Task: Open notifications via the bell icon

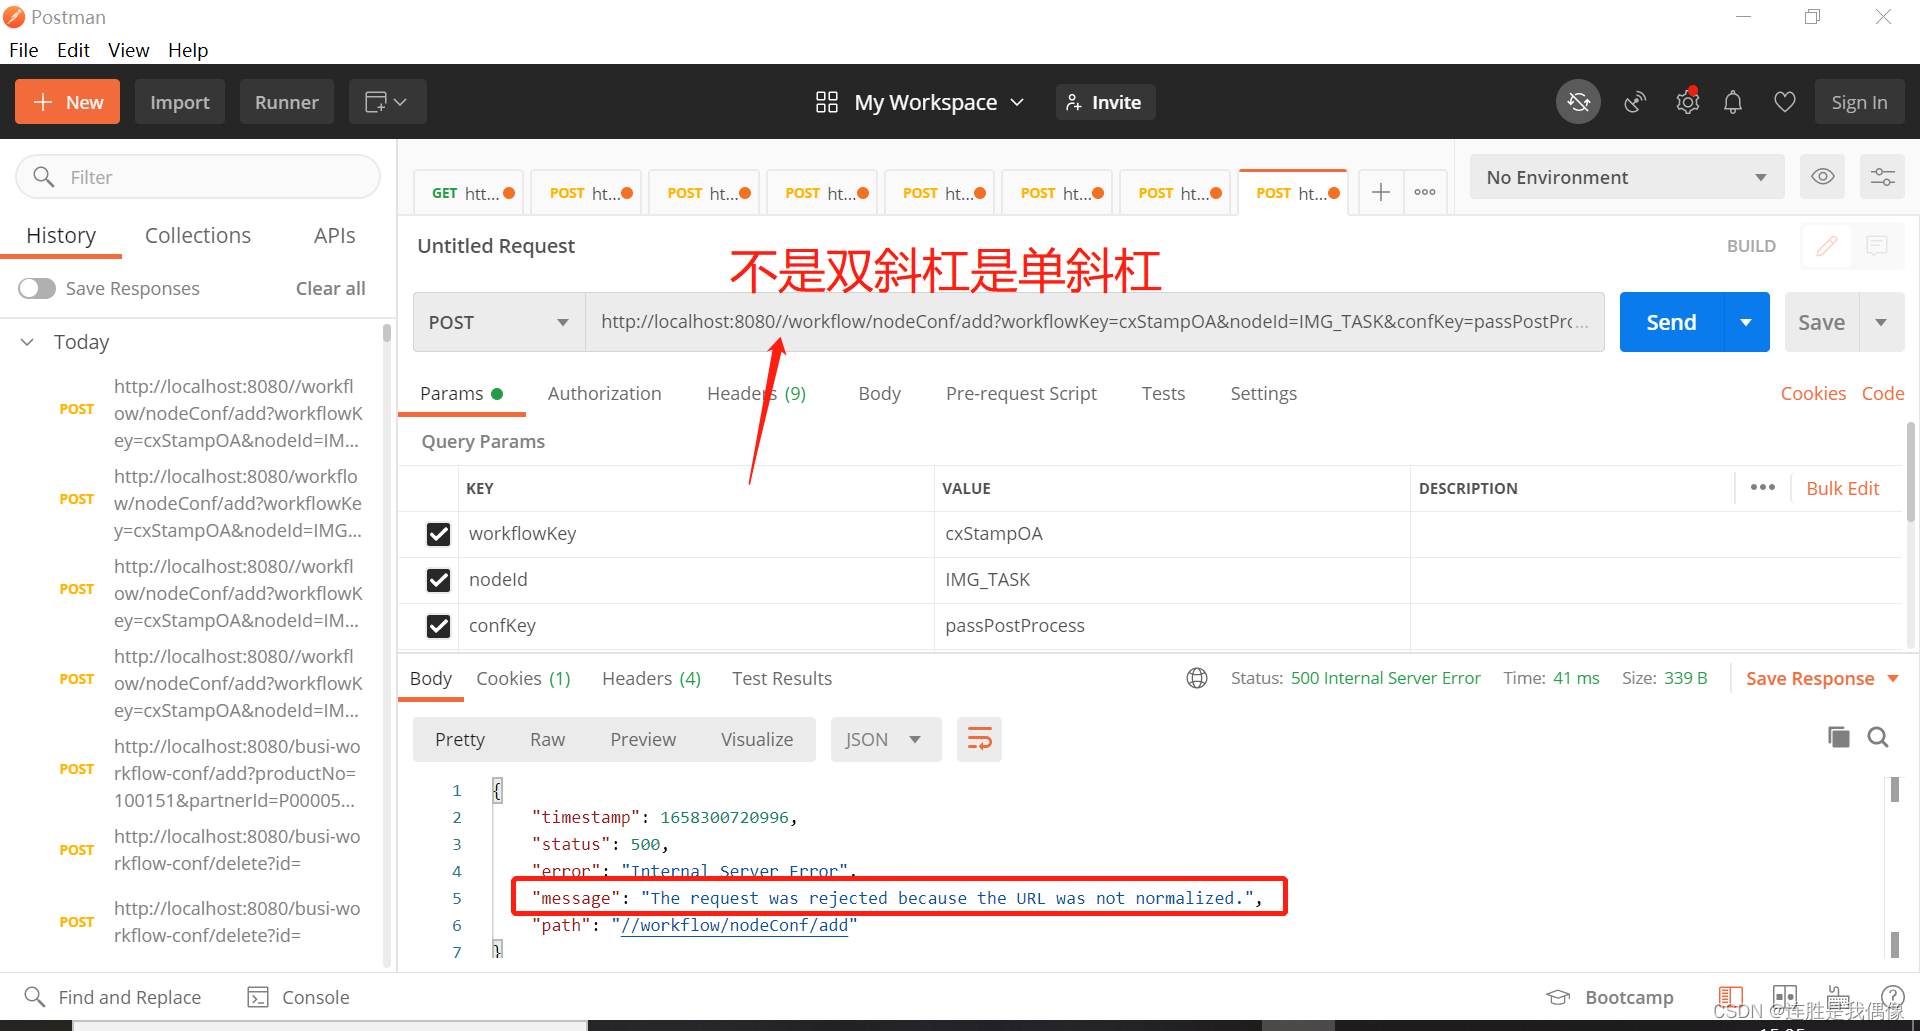Action: tap(1733, 101)
